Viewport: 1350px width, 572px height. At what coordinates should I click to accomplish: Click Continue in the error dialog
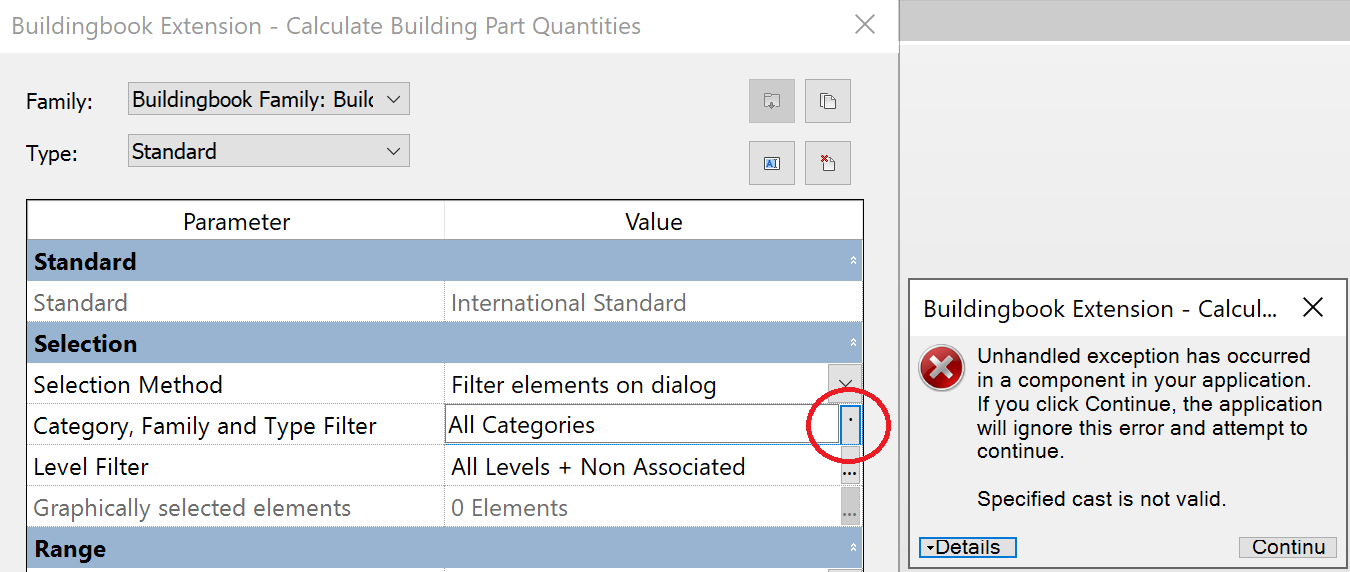pos(1287,547)
